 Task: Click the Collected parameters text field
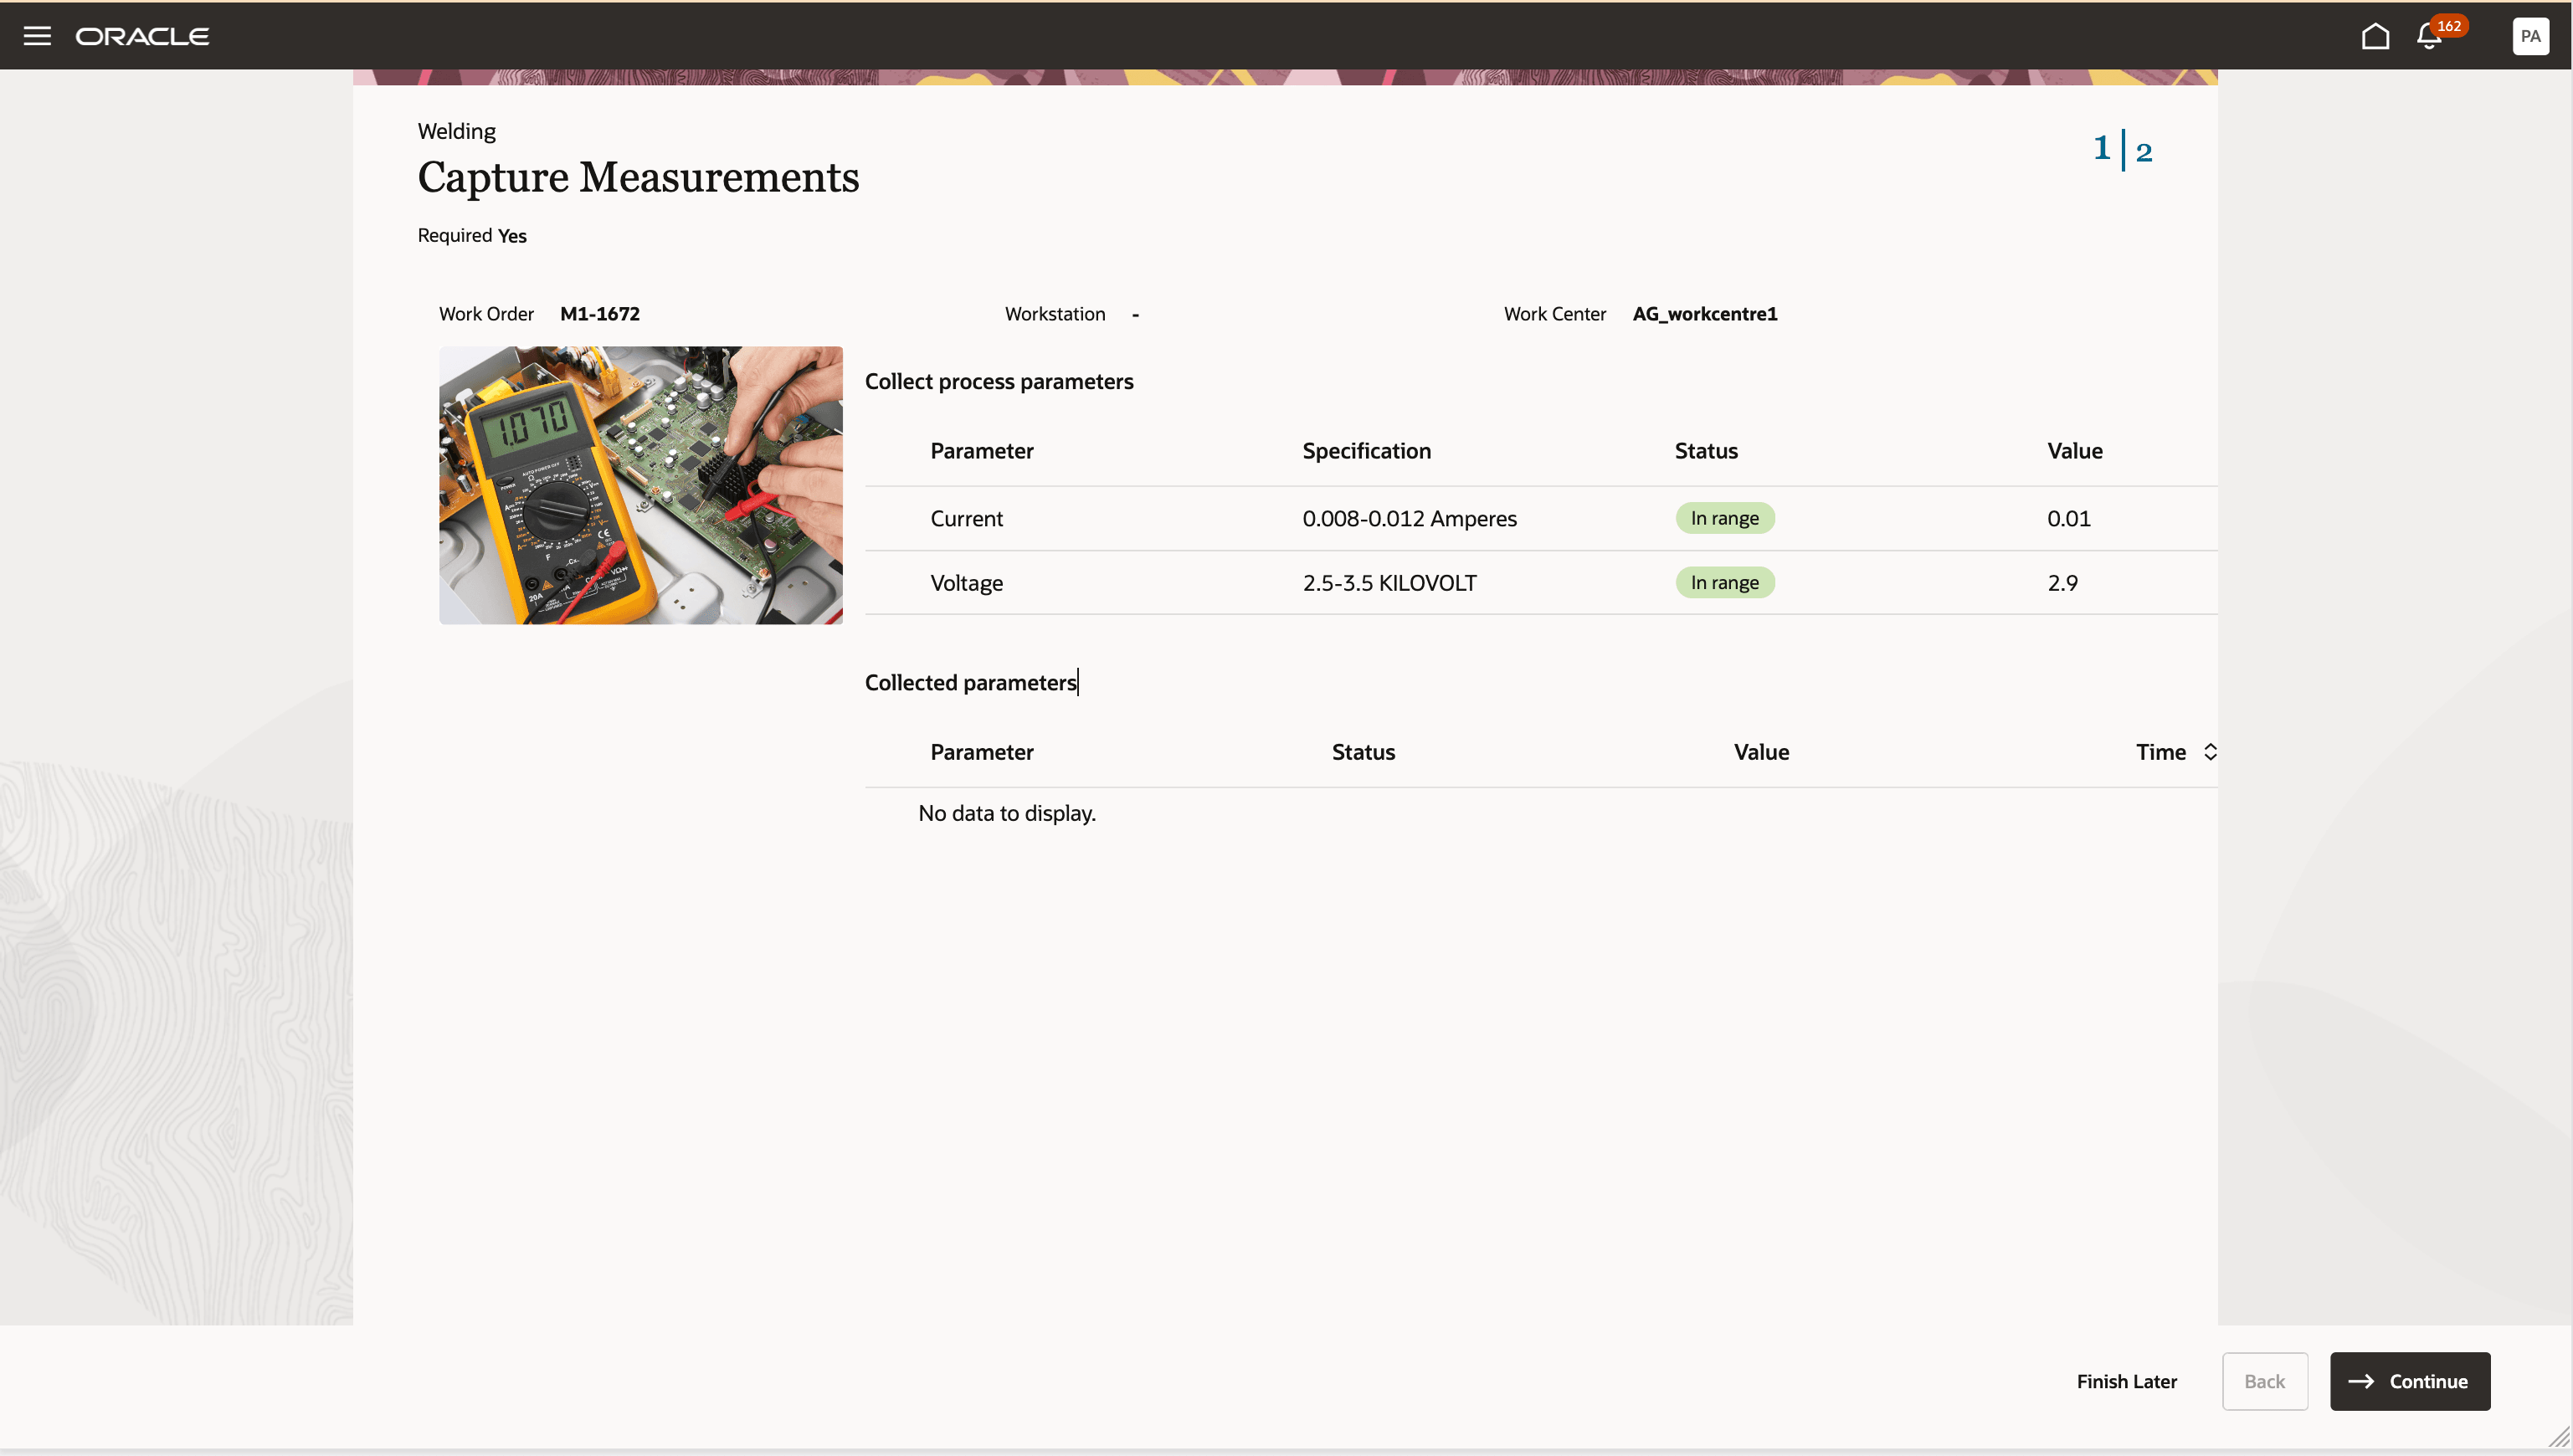pyautogui.click(x=970, y=682)
